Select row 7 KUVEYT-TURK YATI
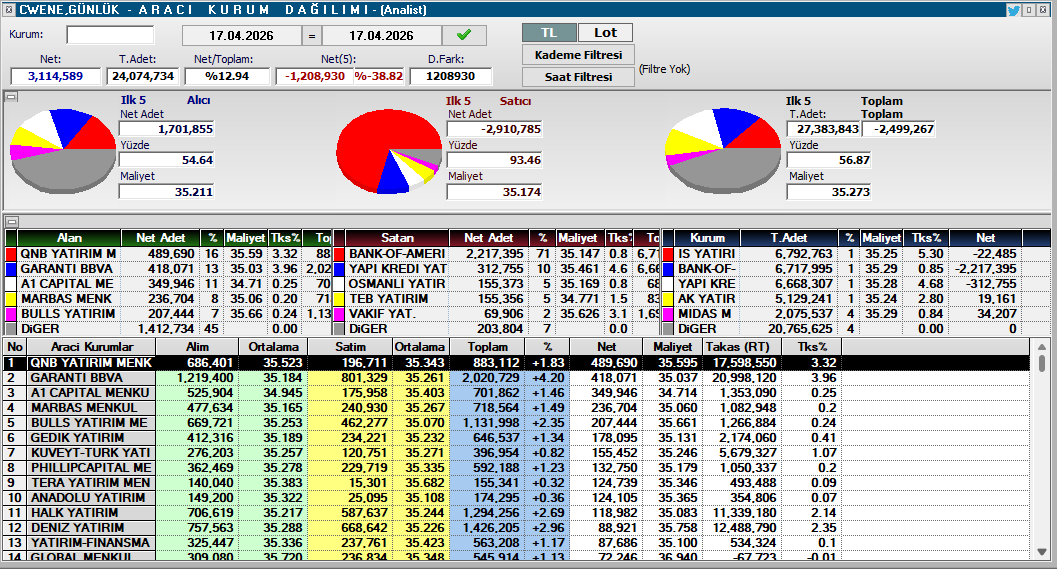 [x=516, y=452]
